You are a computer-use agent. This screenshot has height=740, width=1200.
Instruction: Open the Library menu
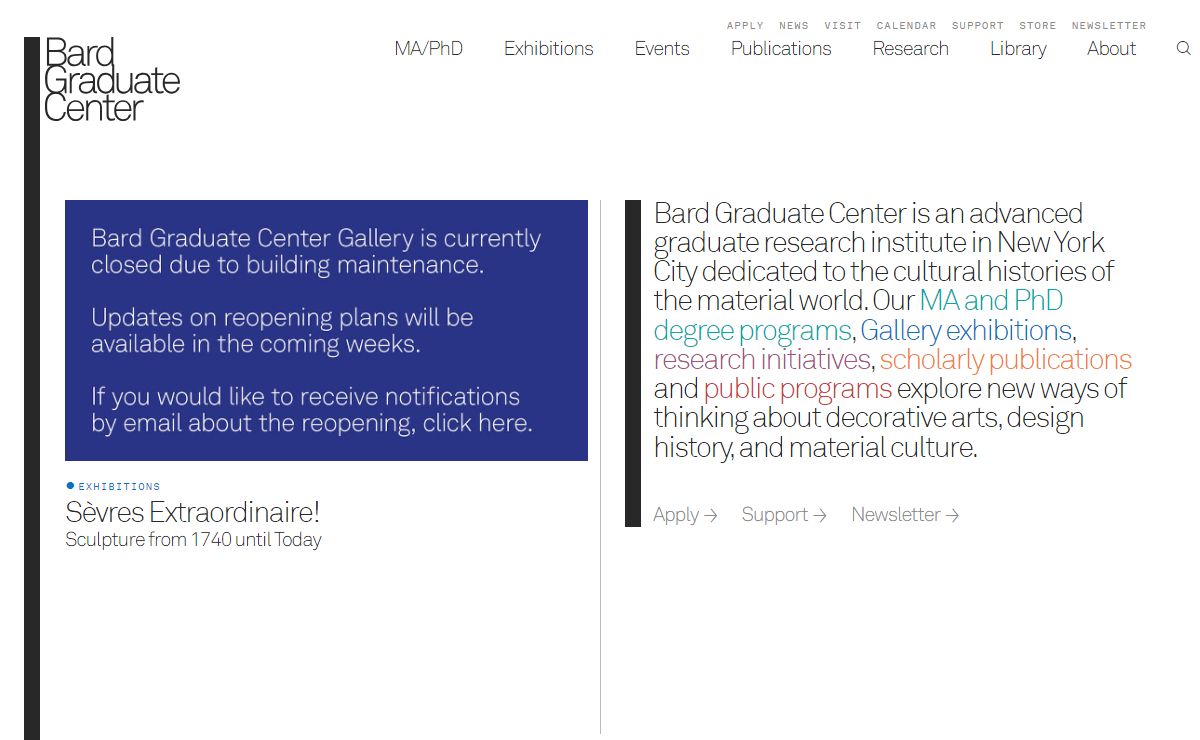[x=1018, y=48]
